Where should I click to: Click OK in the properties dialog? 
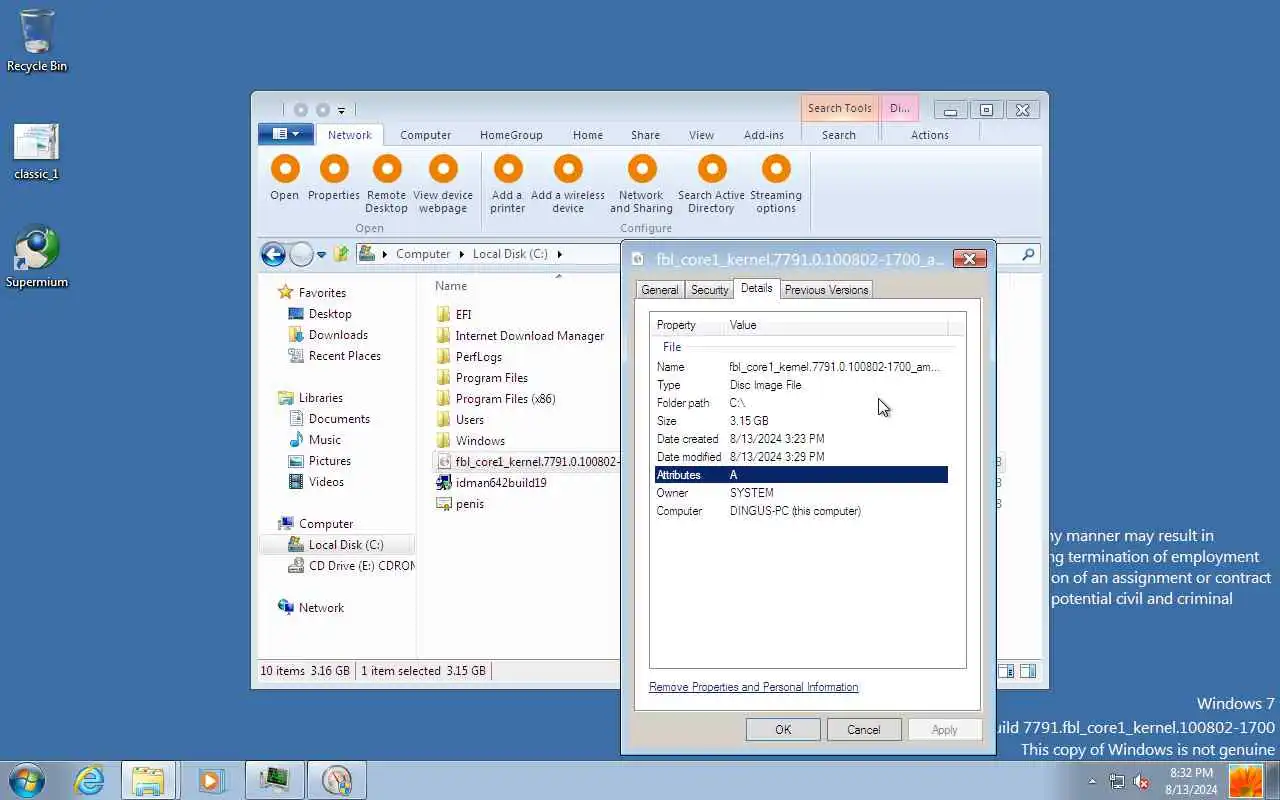pos(783,730)
